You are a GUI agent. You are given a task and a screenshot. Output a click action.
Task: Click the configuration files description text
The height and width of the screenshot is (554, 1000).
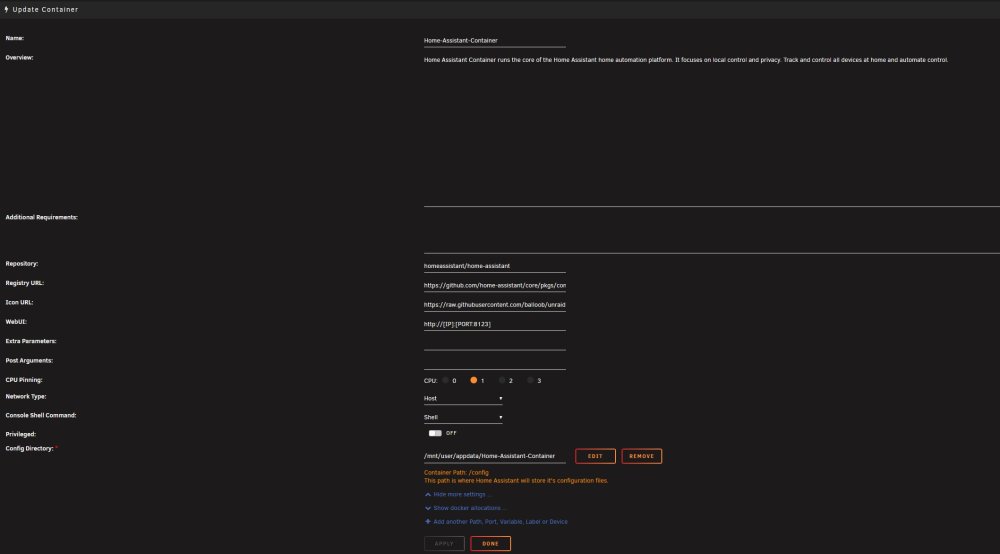515,481
